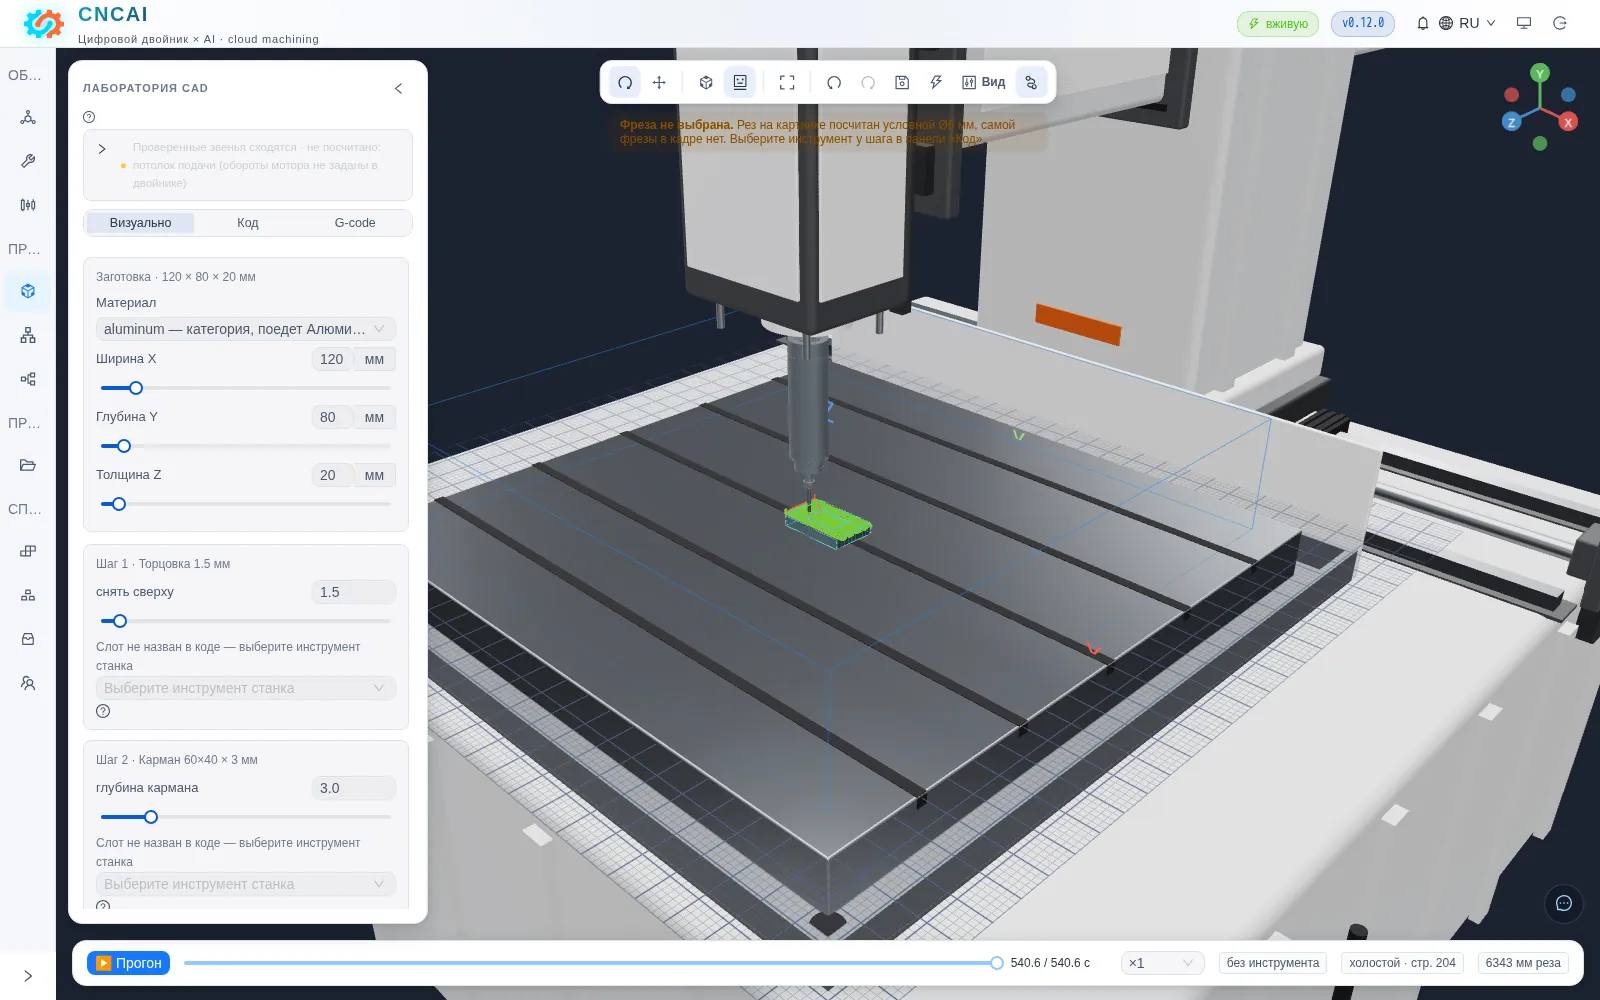Select the pan move tool in viewport toolbar
This screenshot has width=1600, height=1000.
pos(659,82)
